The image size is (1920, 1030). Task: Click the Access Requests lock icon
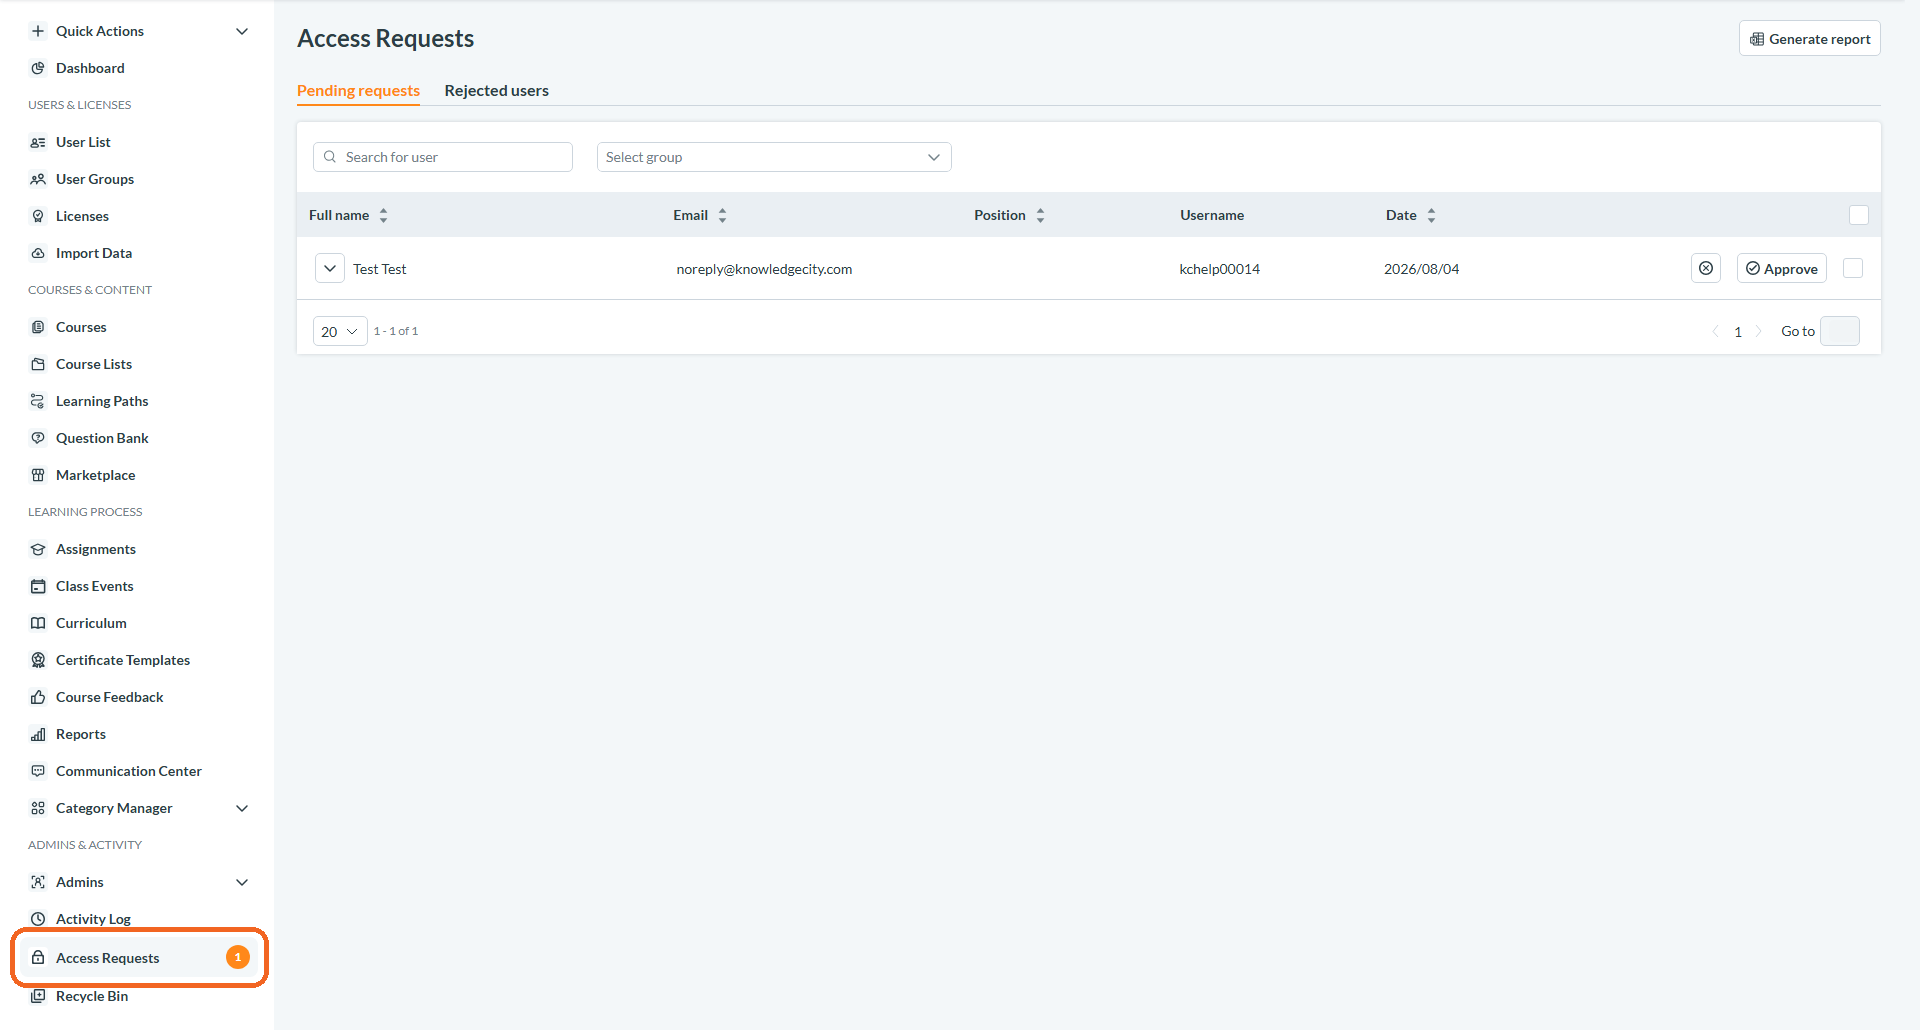[x=38, y=958]
